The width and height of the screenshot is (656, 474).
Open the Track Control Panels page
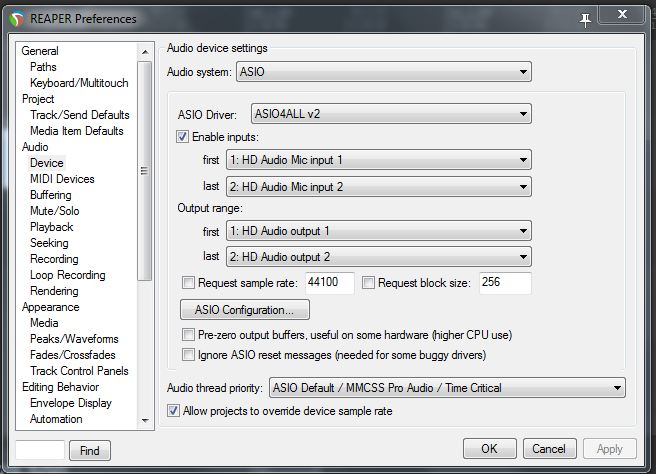(x=79, y=371)
